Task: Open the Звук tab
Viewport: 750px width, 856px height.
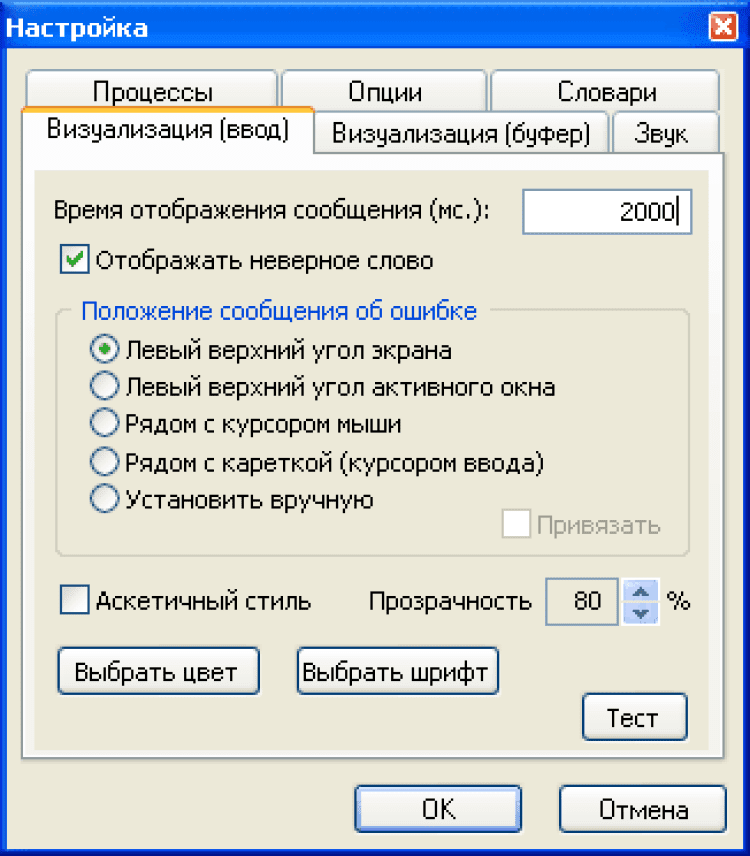Action: coord(662,134)
